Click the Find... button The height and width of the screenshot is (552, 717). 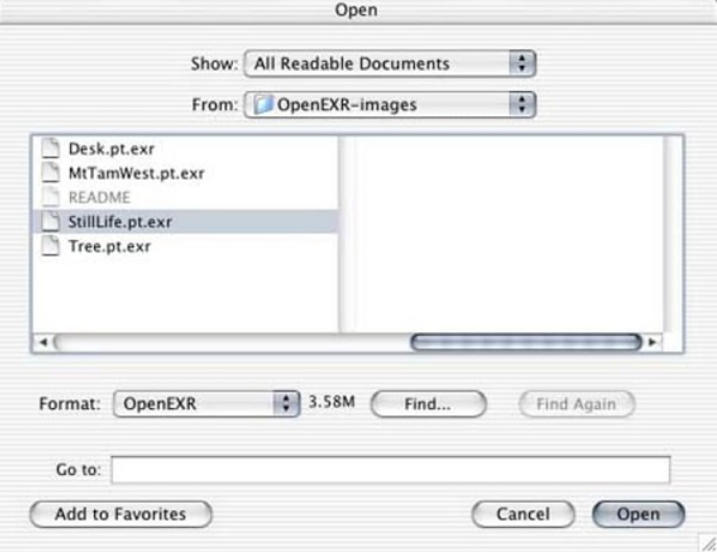[x=428, y=404]
